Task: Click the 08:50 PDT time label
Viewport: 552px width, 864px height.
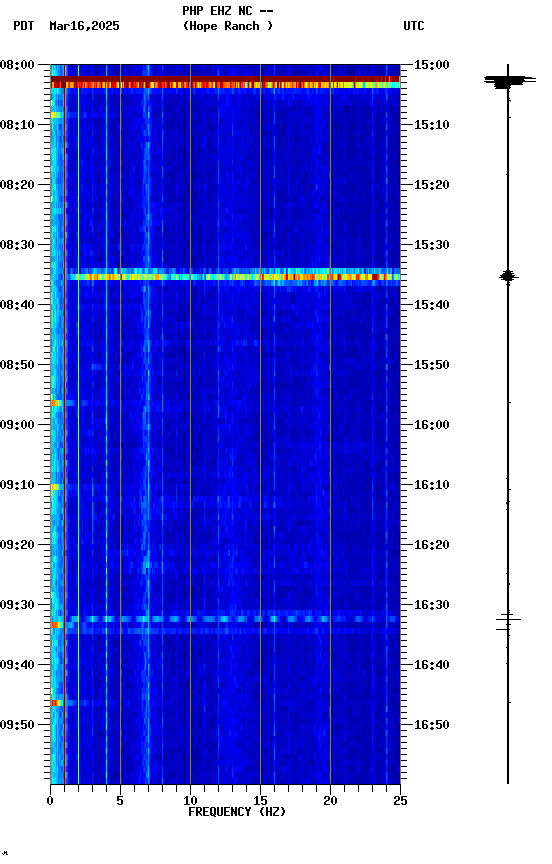Action: click(x=17, y=365)
